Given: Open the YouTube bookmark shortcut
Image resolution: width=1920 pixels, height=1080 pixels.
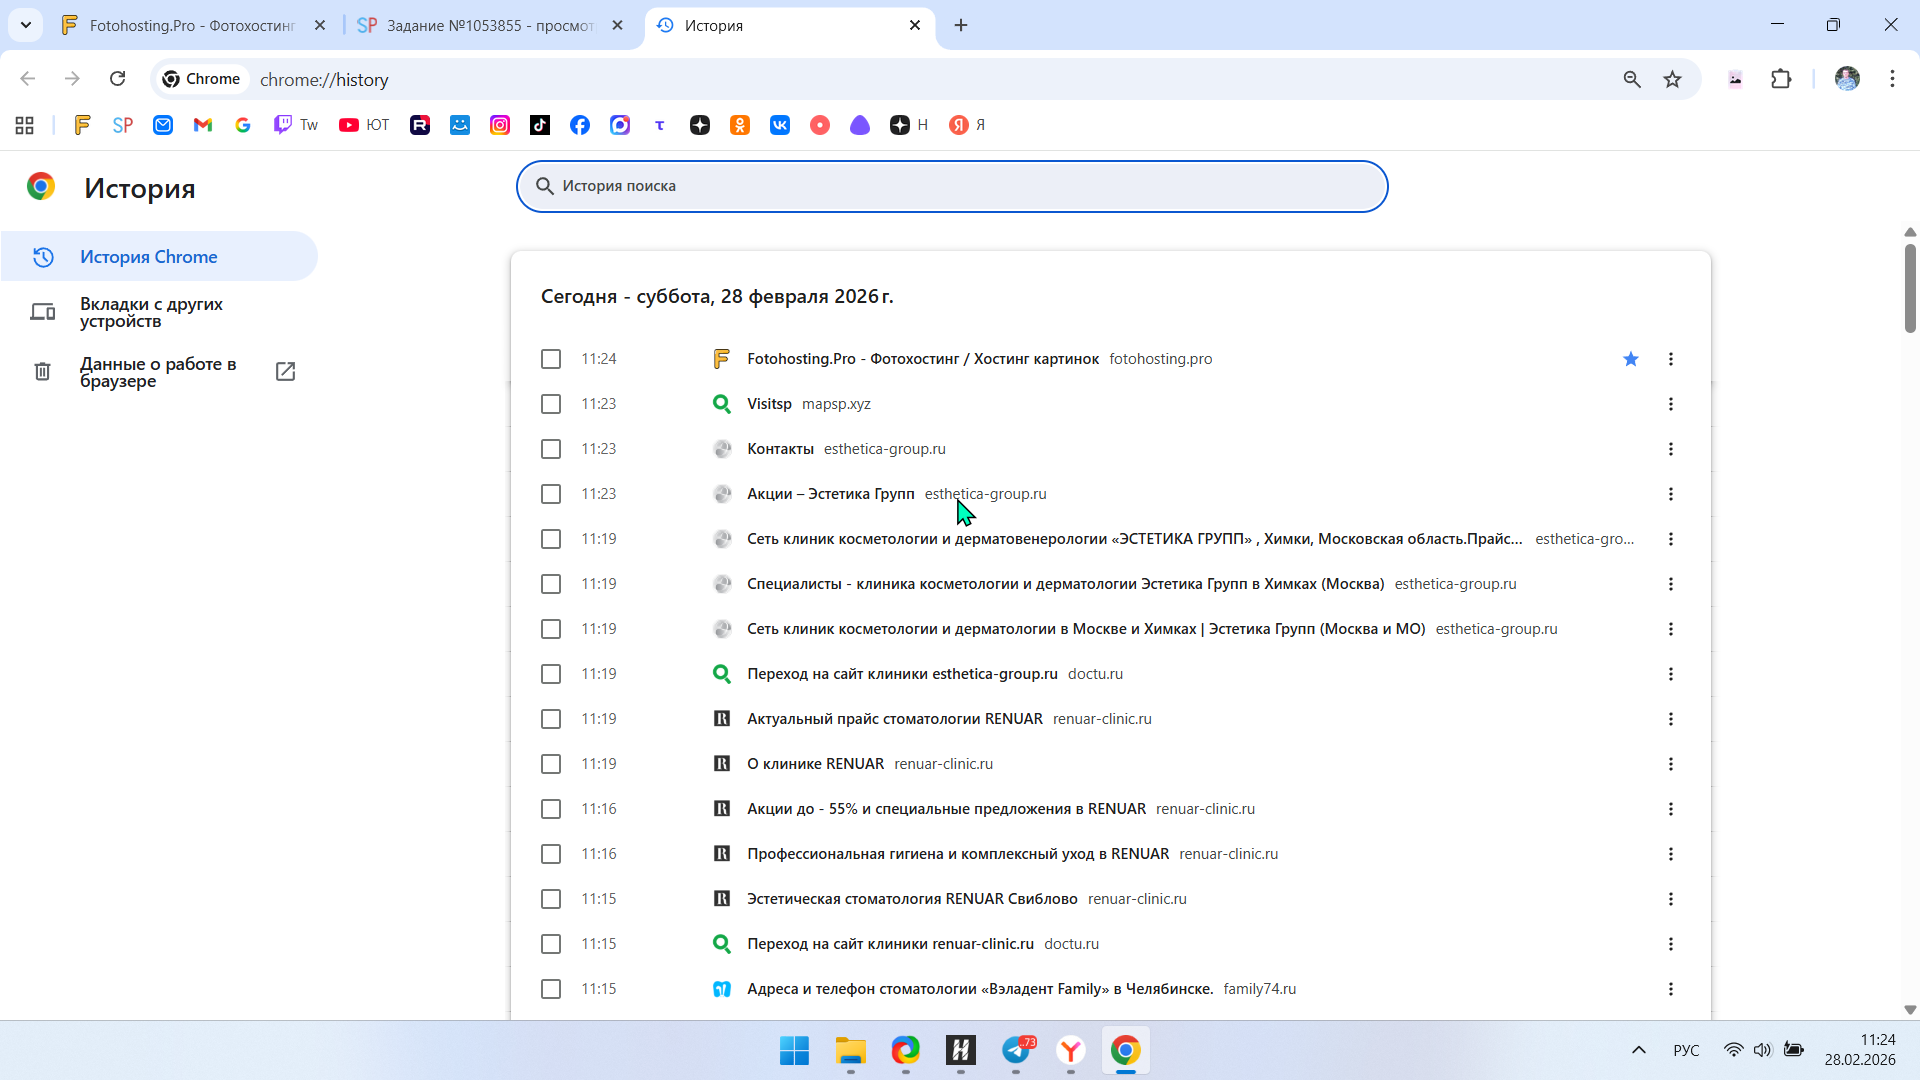Looking at the screenshot, I should [x=364, y=125].
